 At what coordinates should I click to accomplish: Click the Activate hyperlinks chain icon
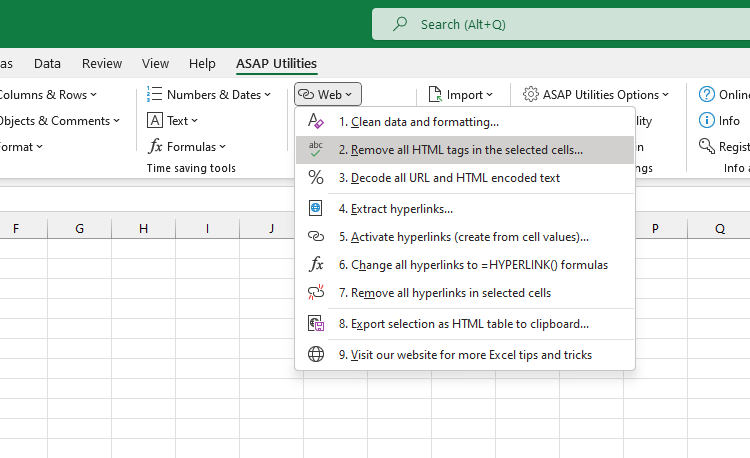(316, 236)
